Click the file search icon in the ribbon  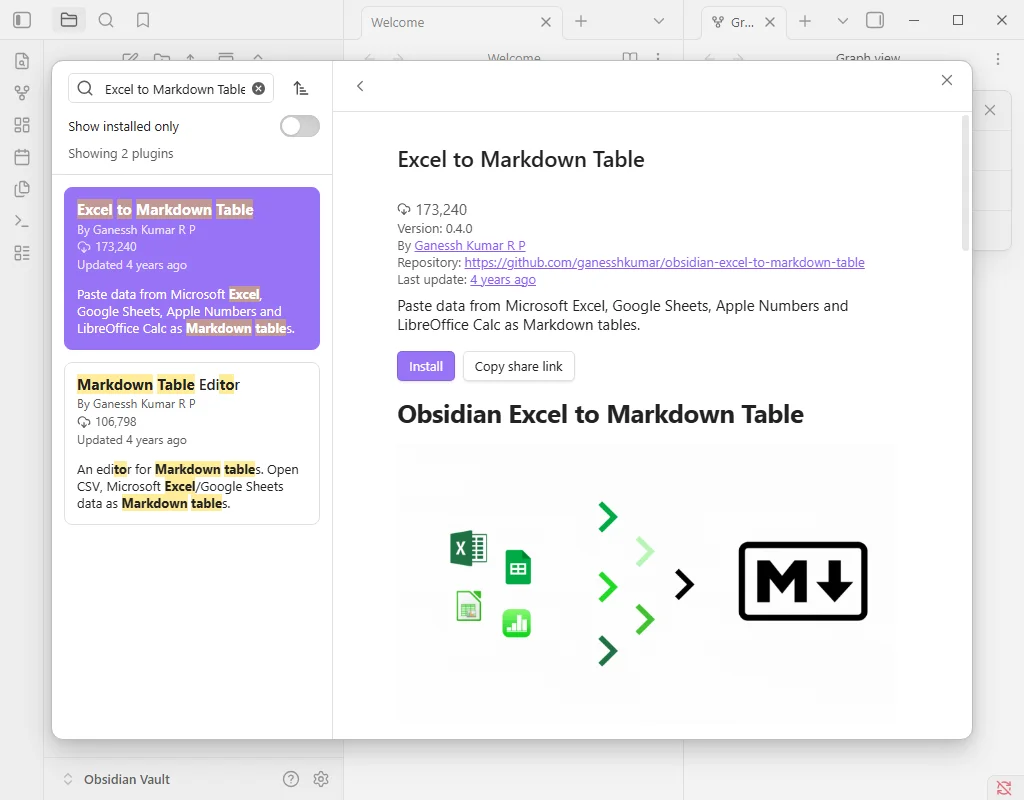pyautogui.click(x=22, y=61)
